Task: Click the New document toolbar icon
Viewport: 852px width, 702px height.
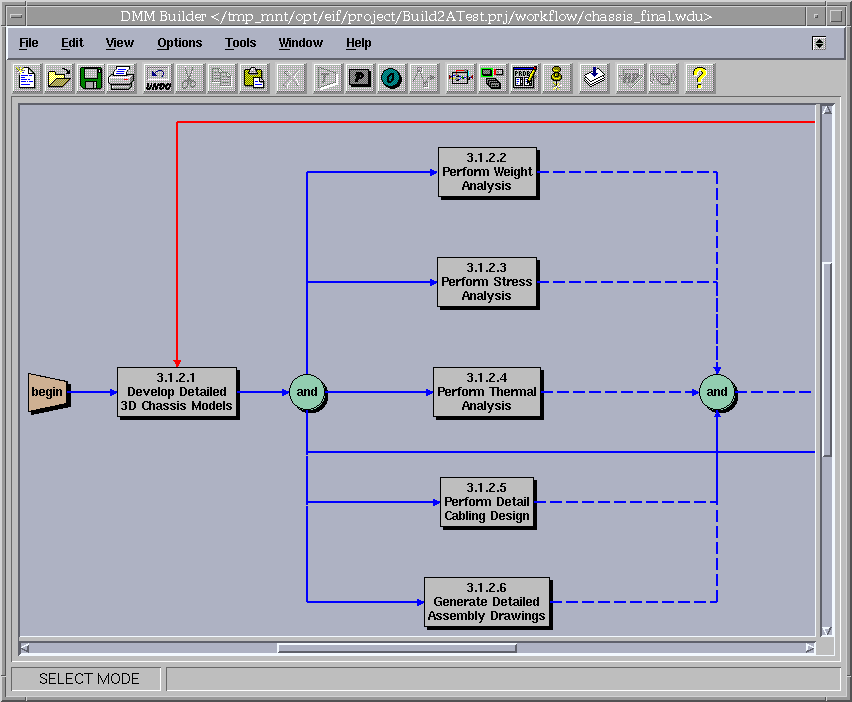Action: (27, 78)
